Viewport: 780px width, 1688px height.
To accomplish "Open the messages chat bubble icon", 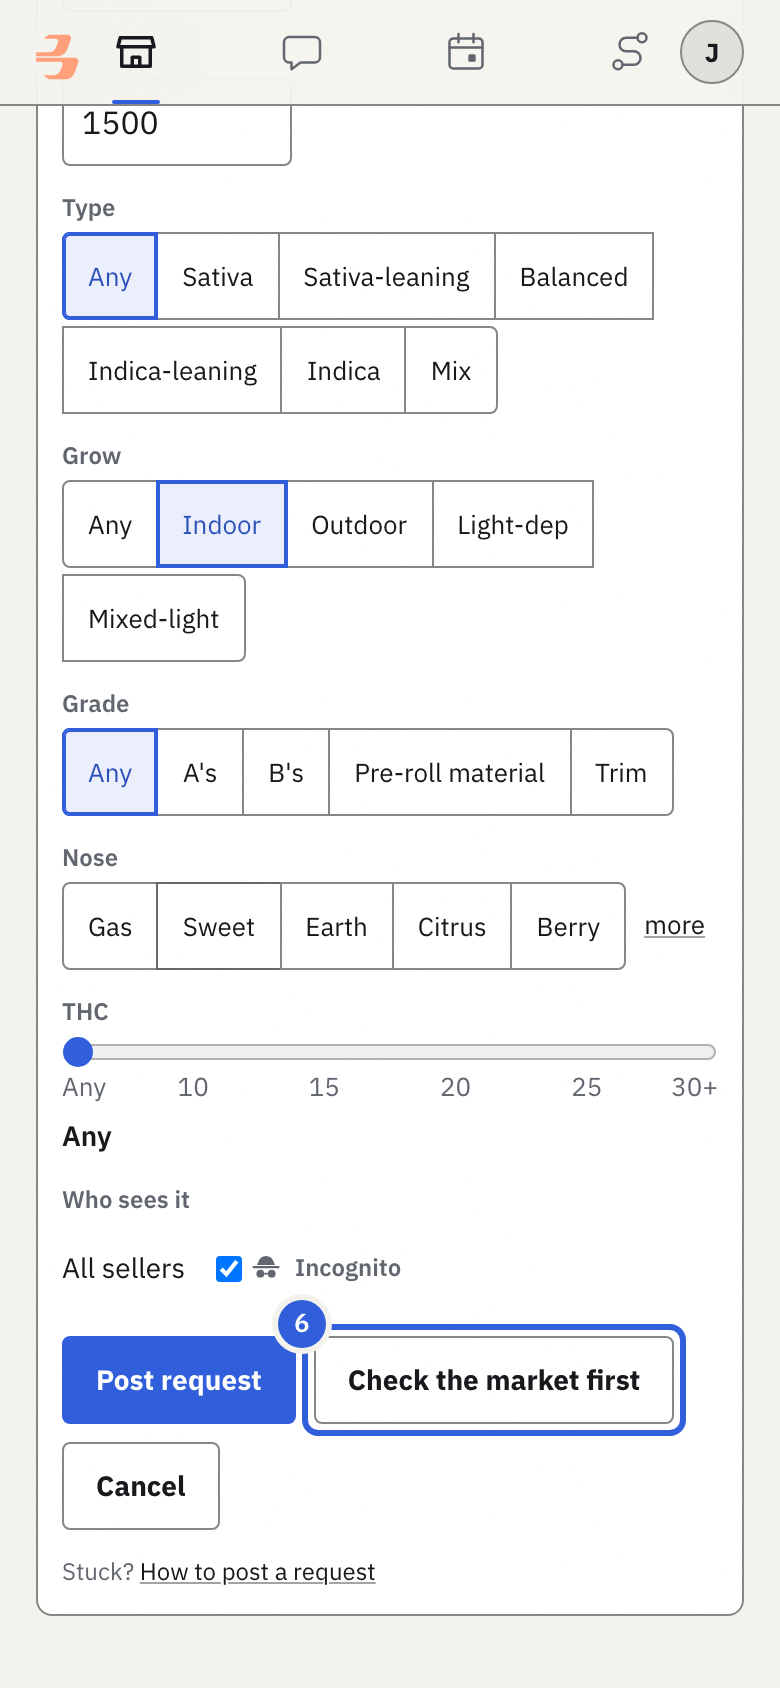I will pos(301,52).
